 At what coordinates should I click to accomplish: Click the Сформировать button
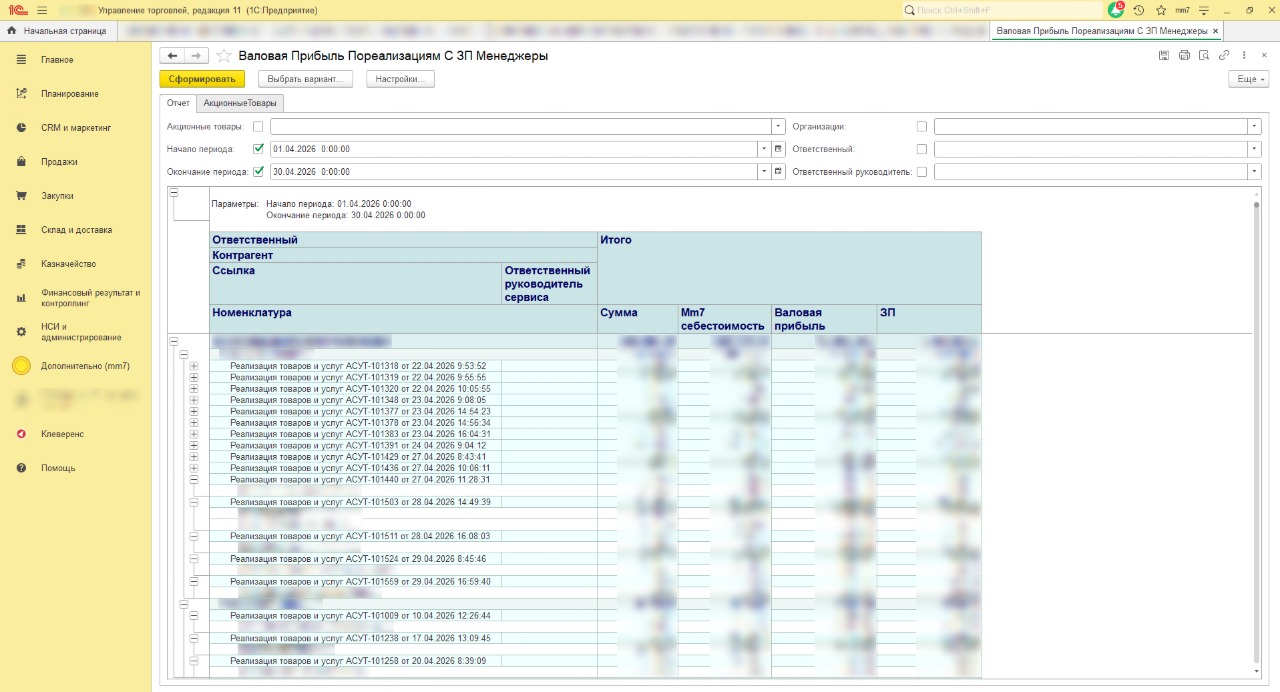tap(202, 79)
